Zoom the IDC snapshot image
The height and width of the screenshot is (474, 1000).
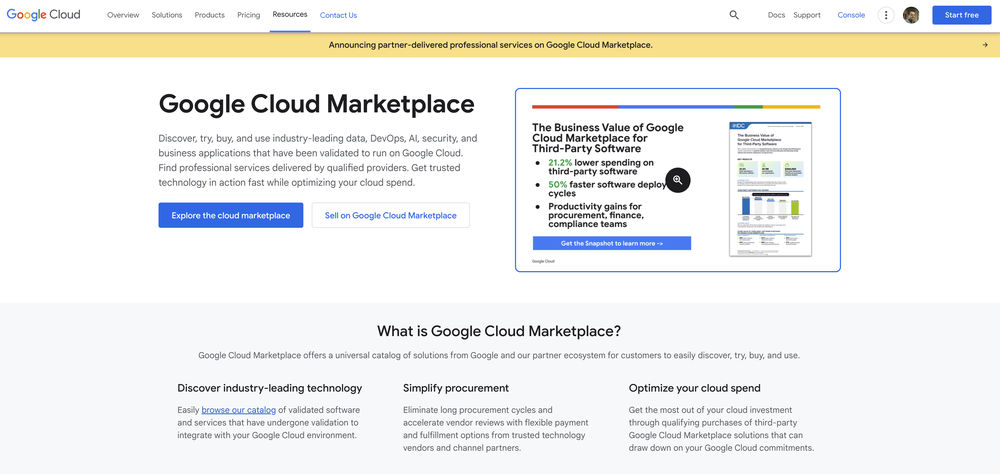[x=677, y=180]
